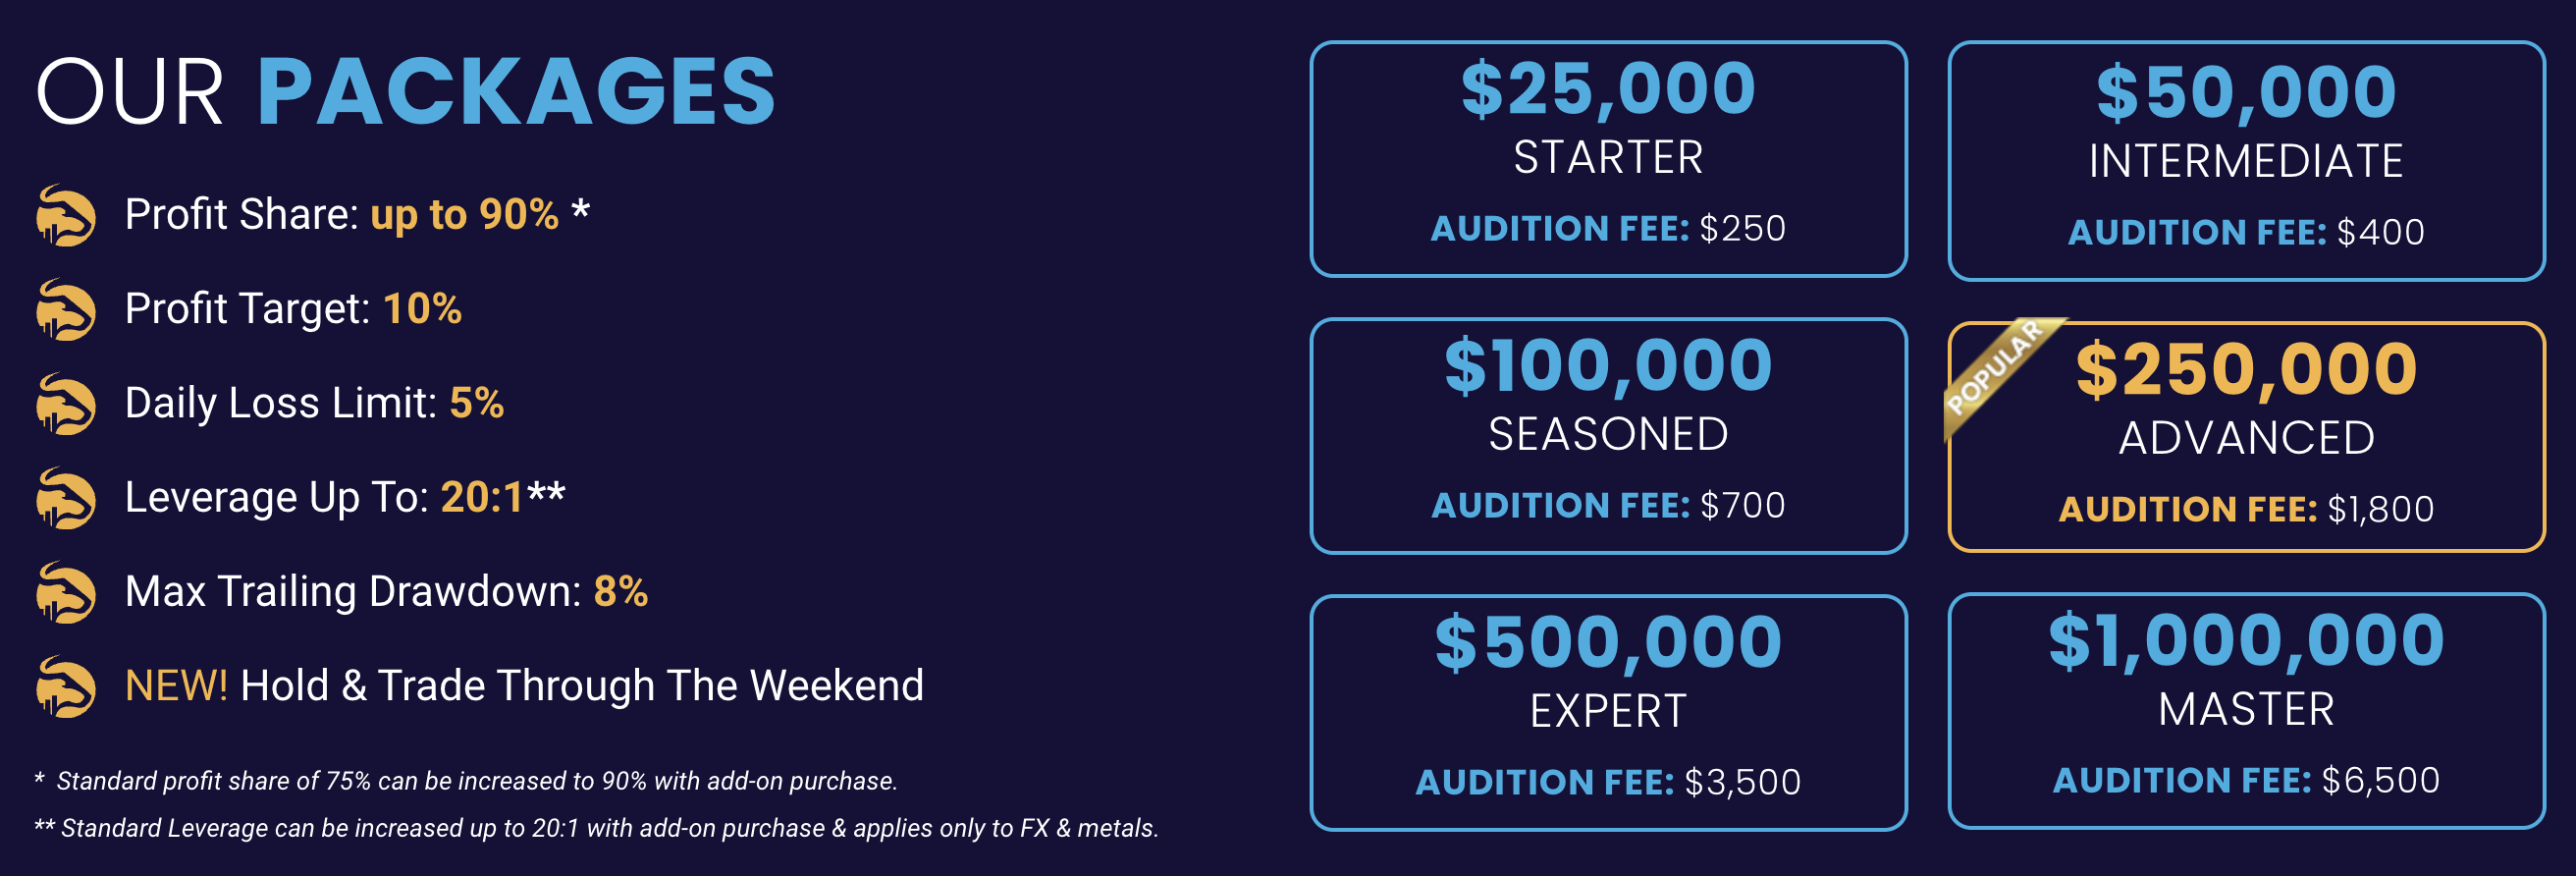Click the bull icon beside Profit Target
The image size is (2576, 876).
(66, 309)
